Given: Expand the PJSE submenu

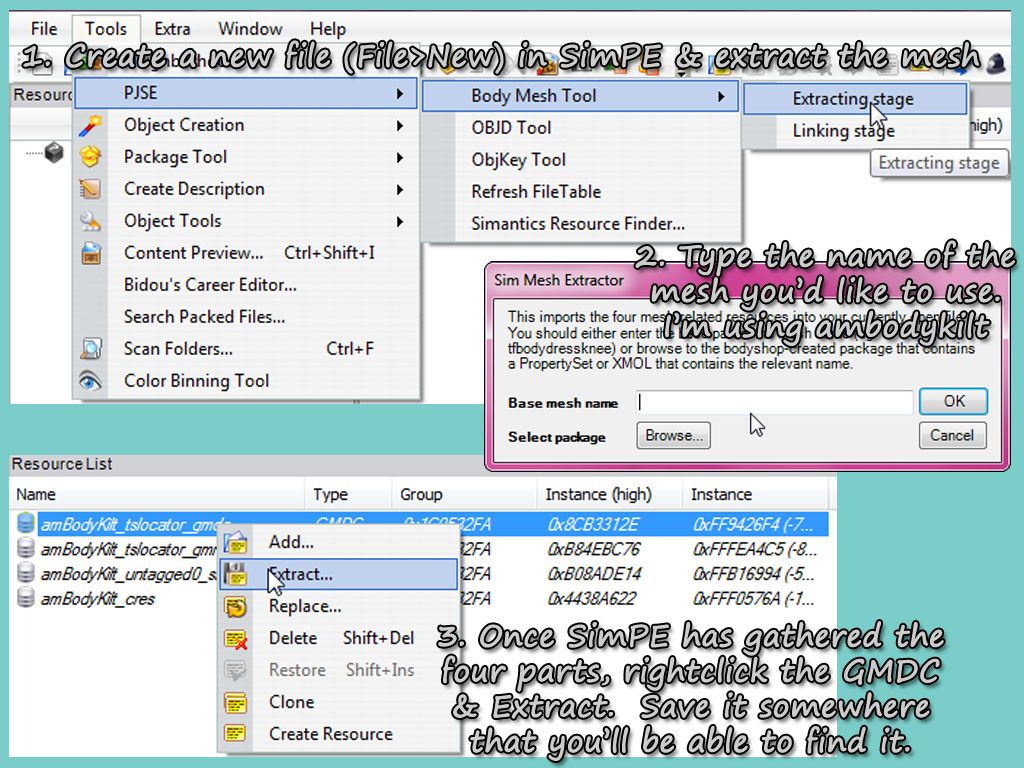Looking at the screenshot, I should tap(246, 93).
